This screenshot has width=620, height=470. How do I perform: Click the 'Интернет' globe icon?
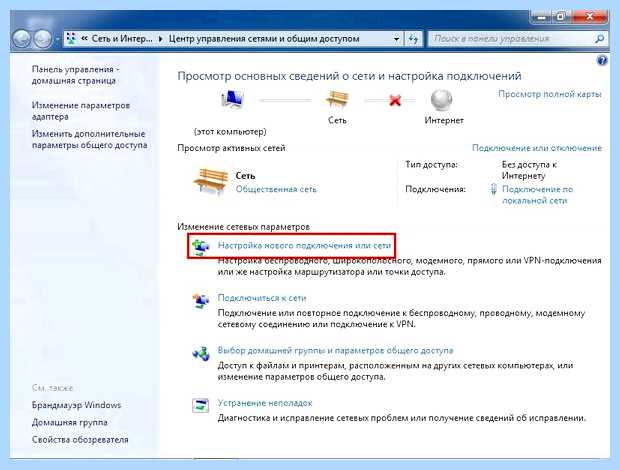pyautogui.click(x=441, y=100)
